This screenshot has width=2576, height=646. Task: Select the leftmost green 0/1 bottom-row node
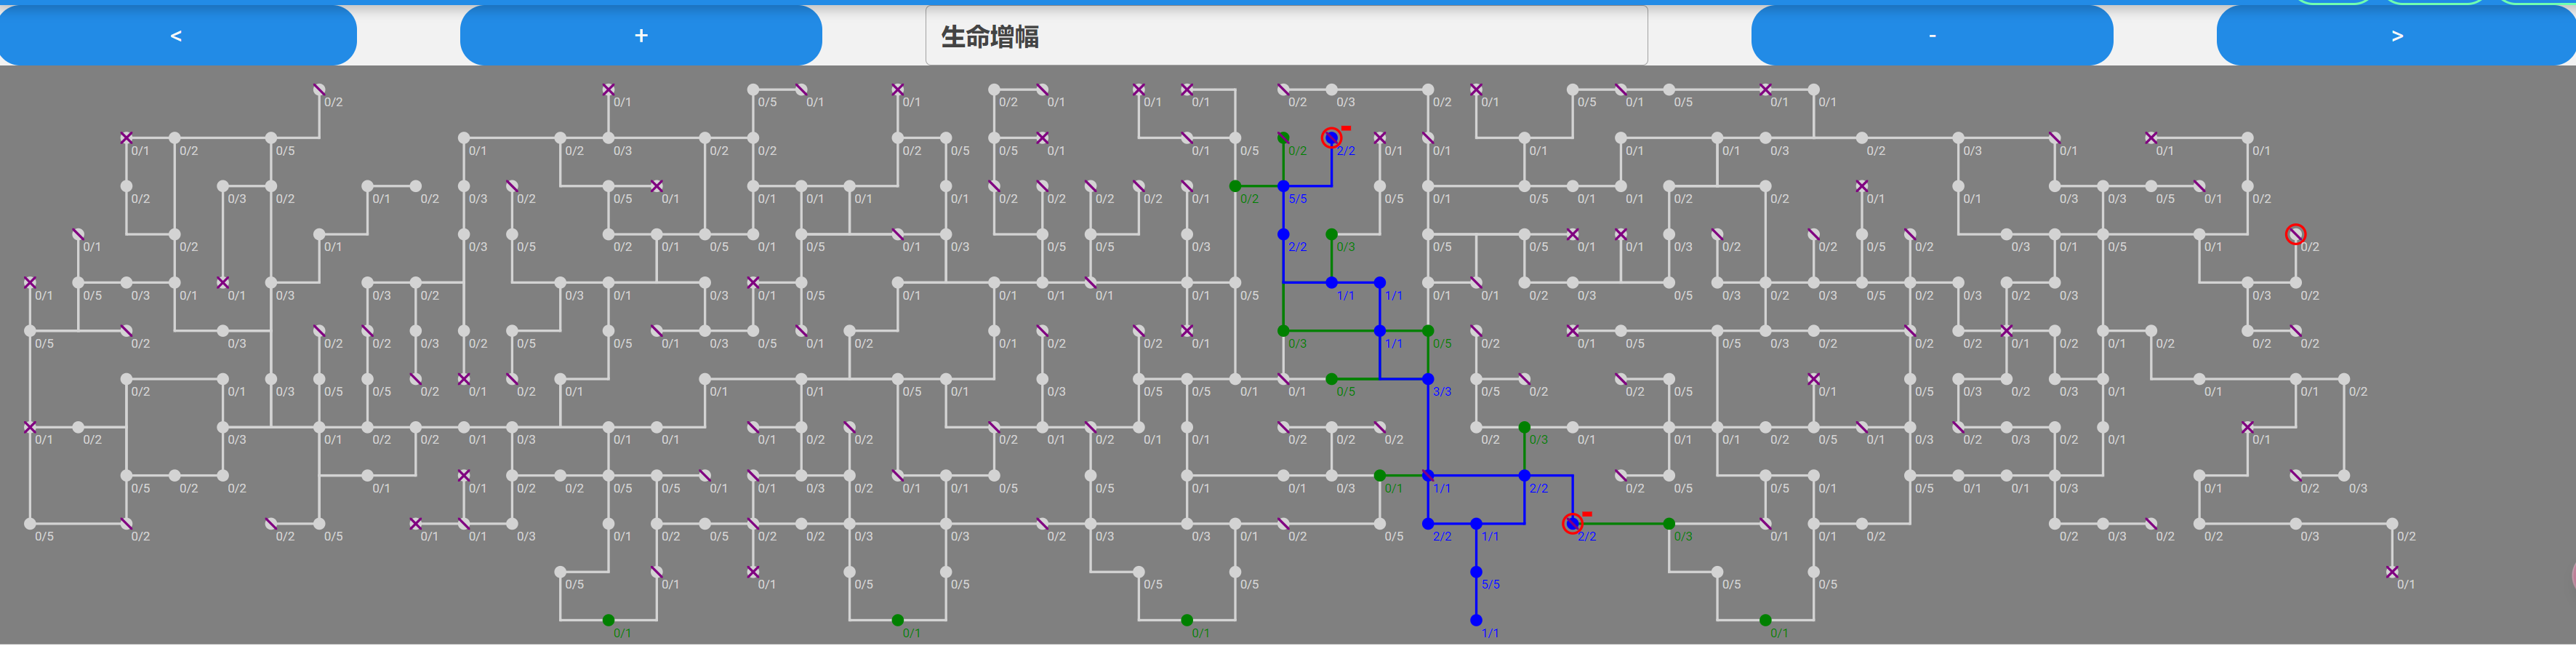(x=608, y=620)
